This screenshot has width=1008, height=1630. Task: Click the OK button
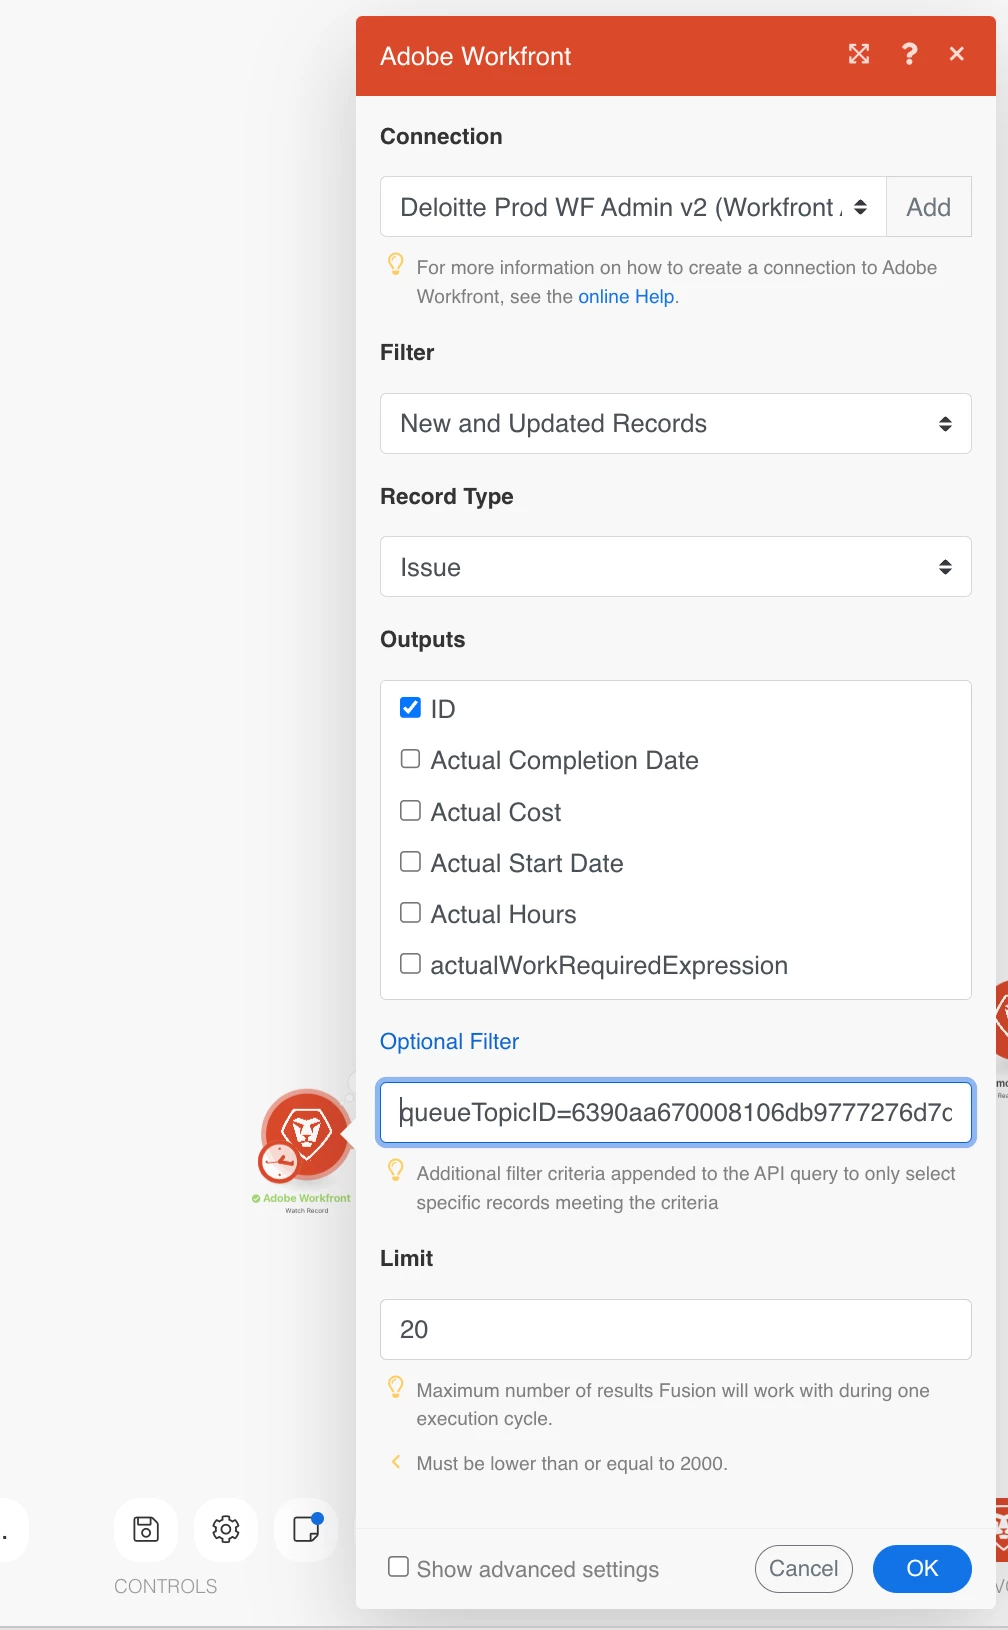pyautogui.click(x=922, y=1569)
